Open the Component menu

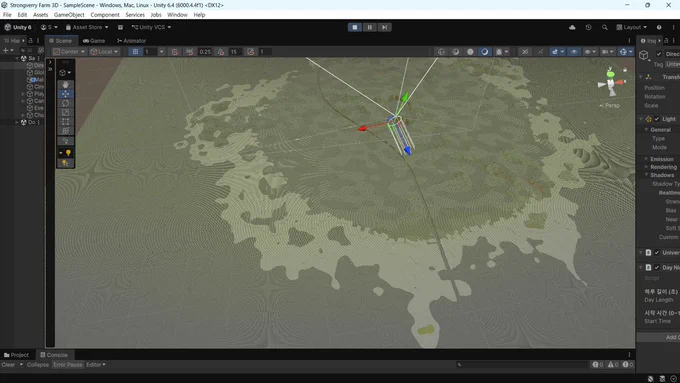(105, 15)
